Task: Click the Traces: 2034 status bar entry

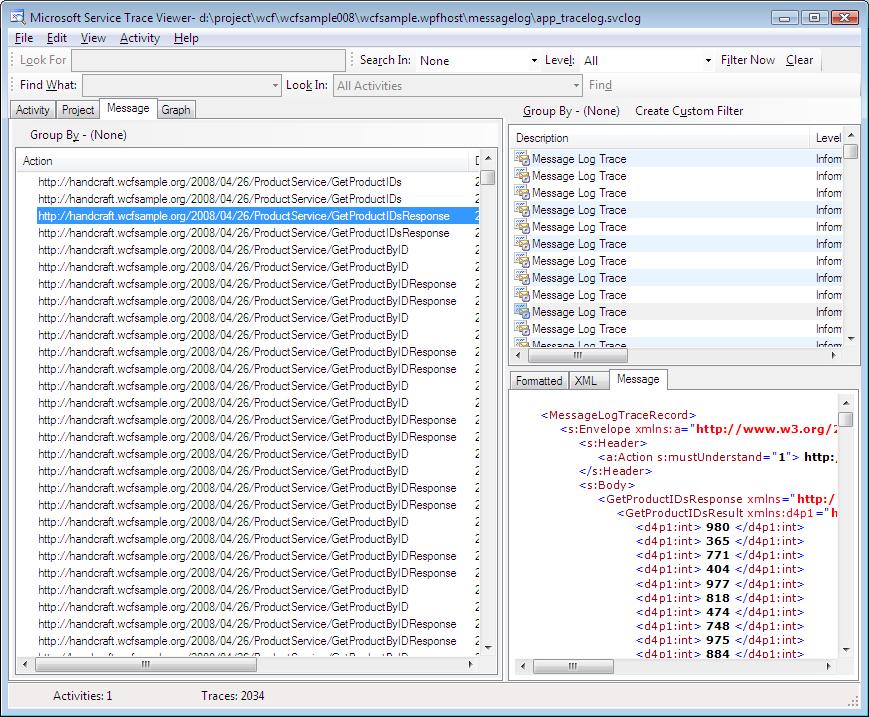Action: point(233,695)
